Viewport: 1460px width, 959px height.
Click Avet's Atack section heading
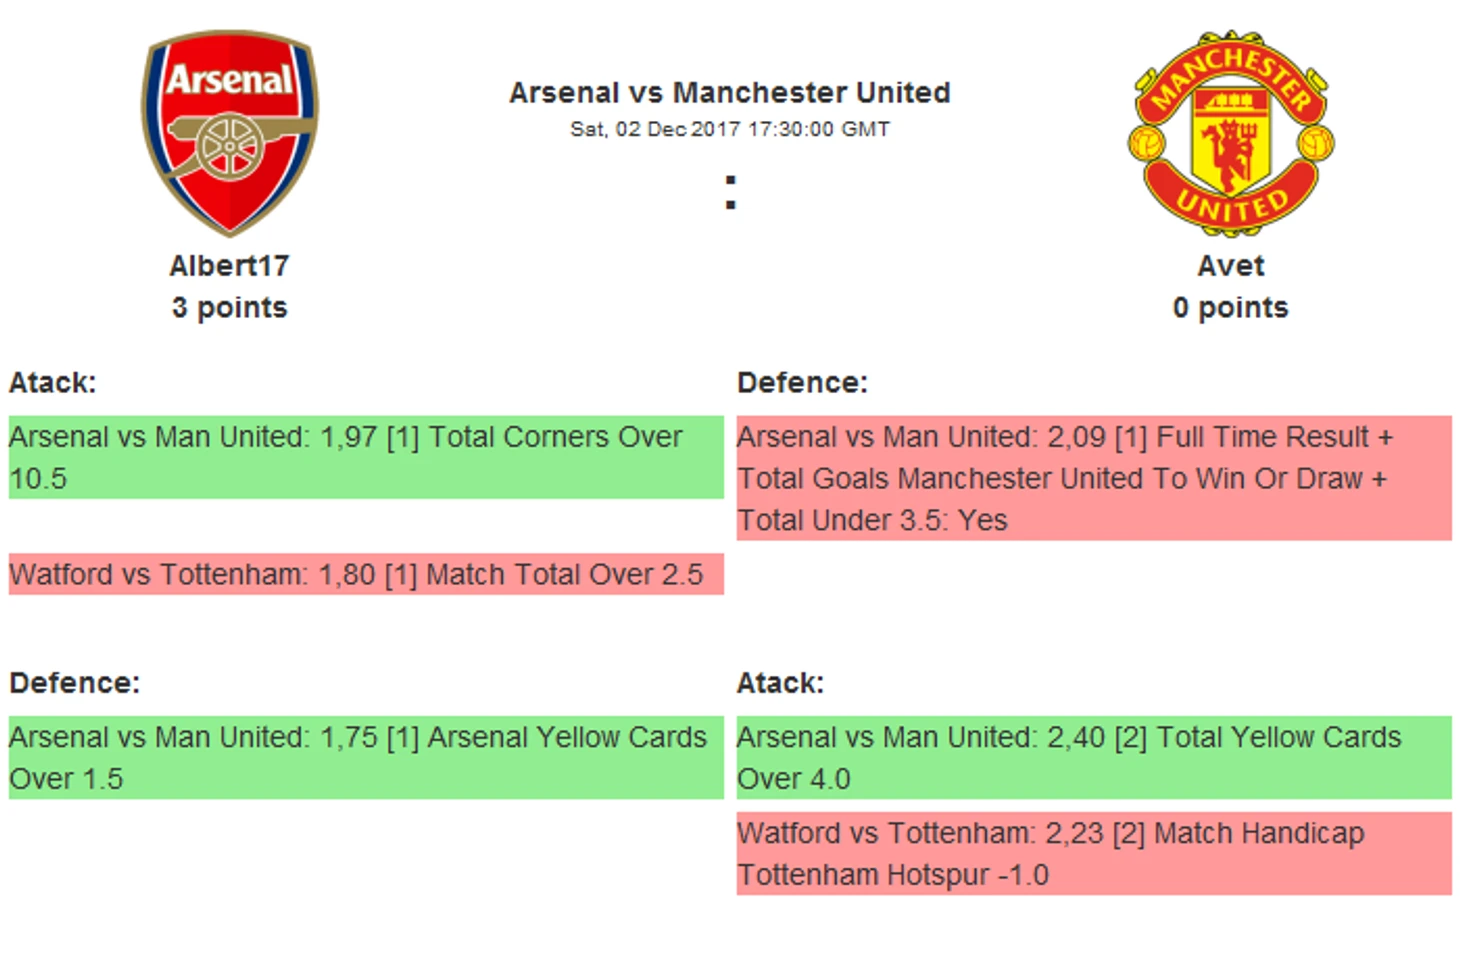pos(781,682)
